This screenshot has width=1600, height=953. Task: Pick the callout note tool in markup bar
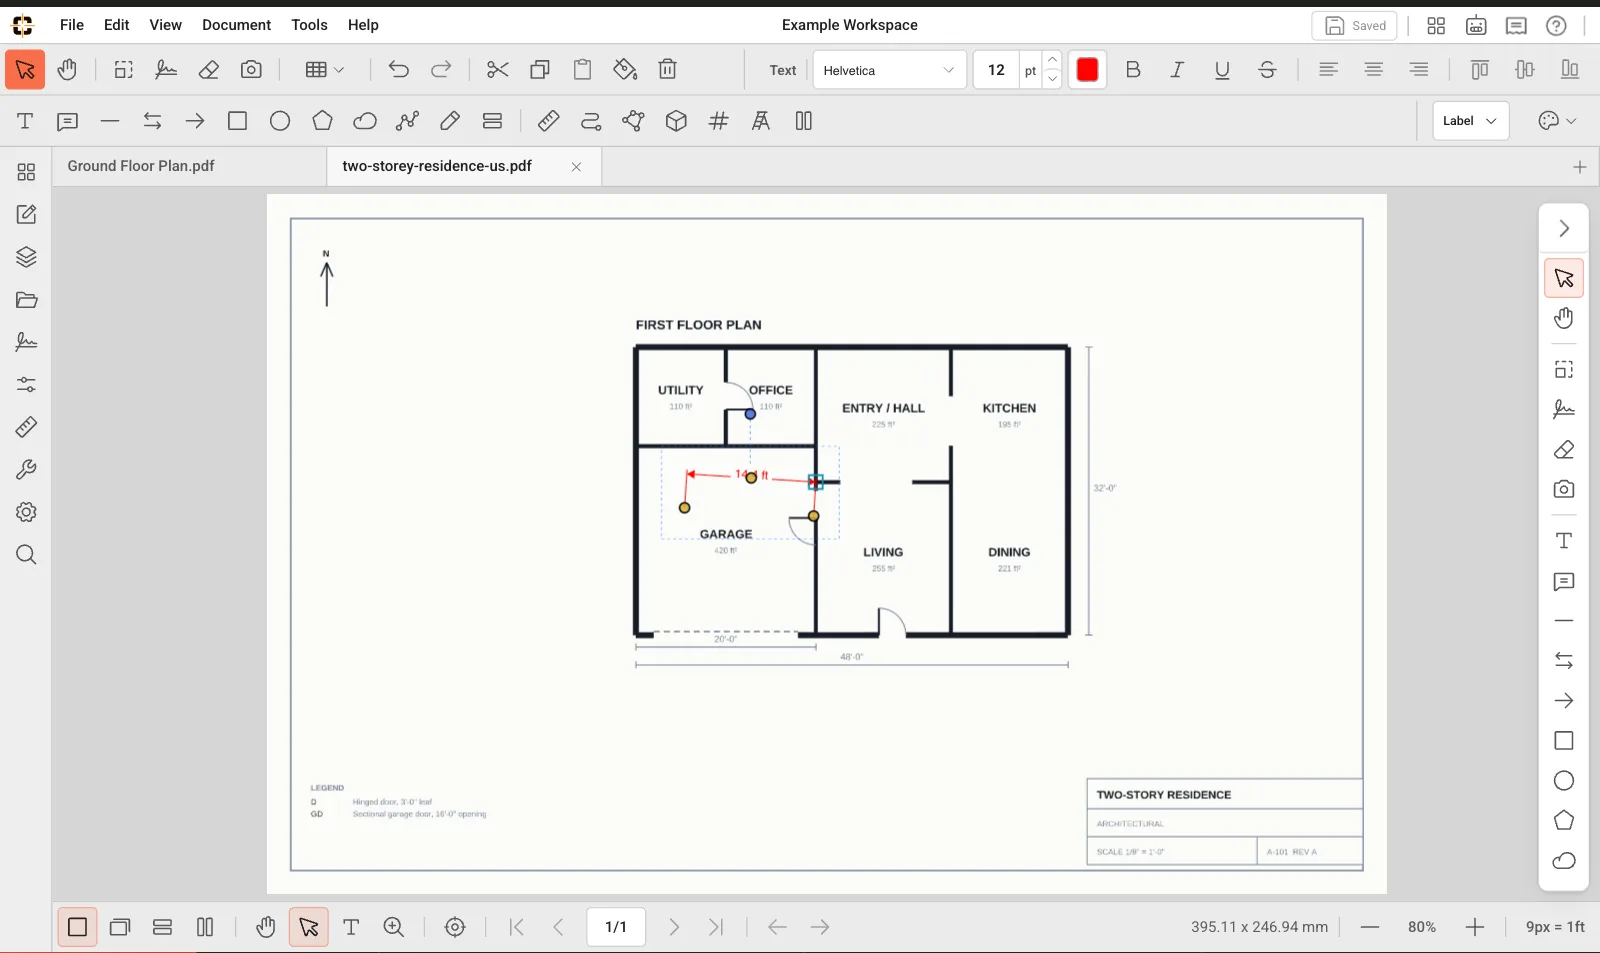(x=68, y=122)
